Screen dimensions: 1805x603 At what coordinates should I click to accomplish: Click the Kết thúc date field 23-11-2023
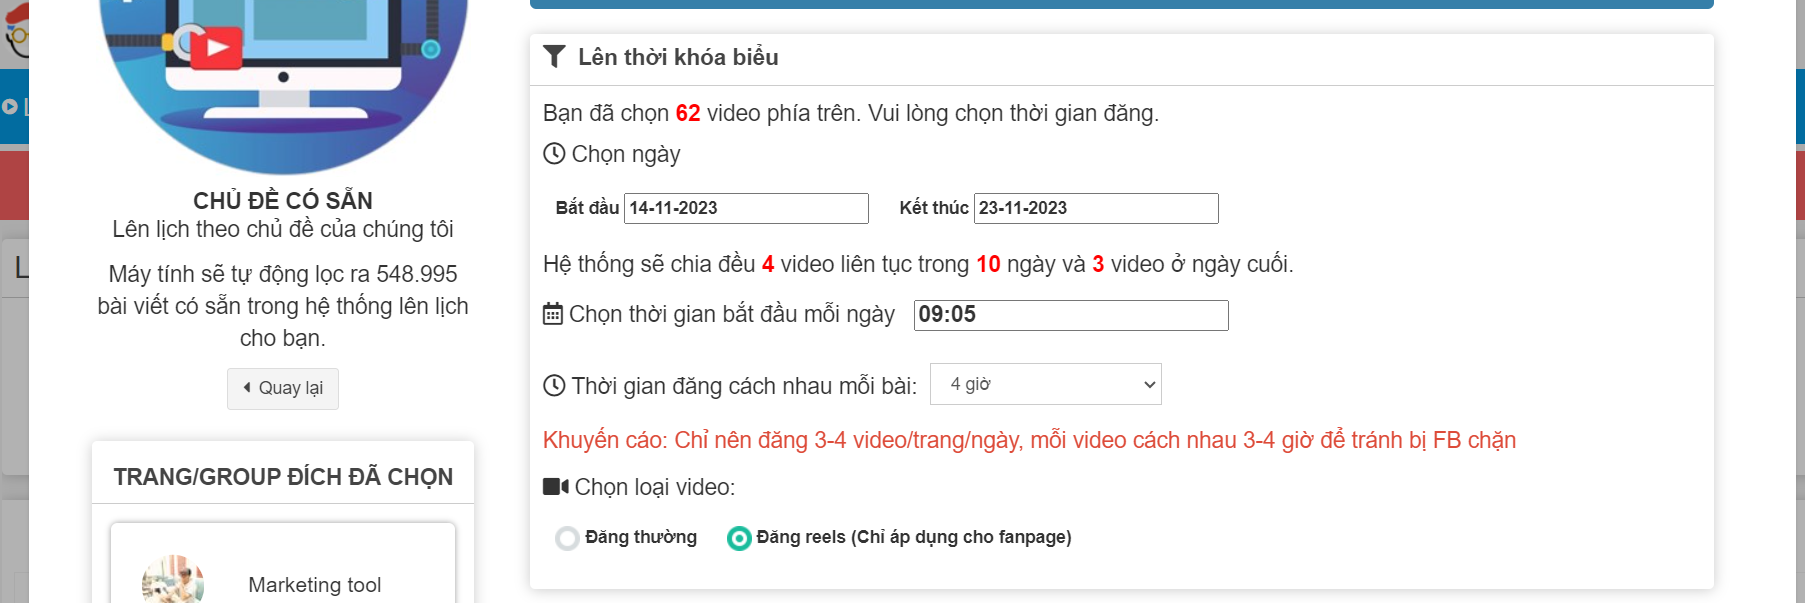pos(1096,208)
